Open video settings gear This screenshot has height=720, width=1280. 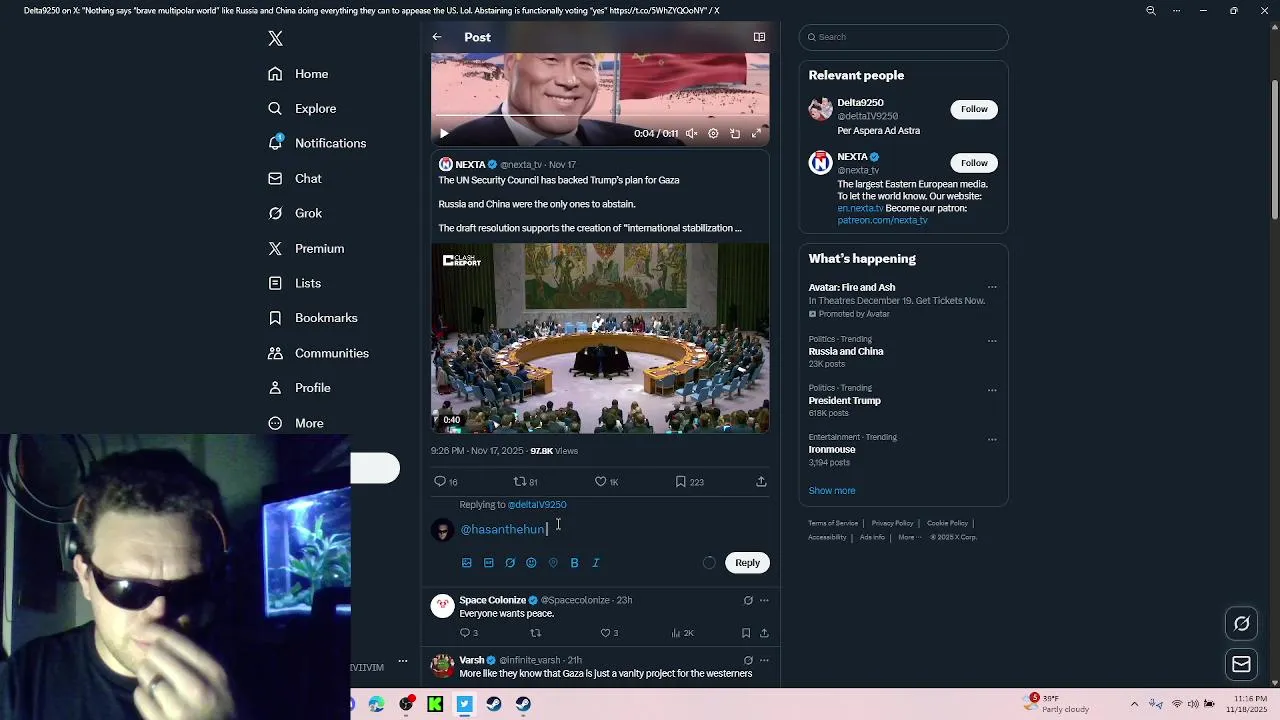pos(713,133)
